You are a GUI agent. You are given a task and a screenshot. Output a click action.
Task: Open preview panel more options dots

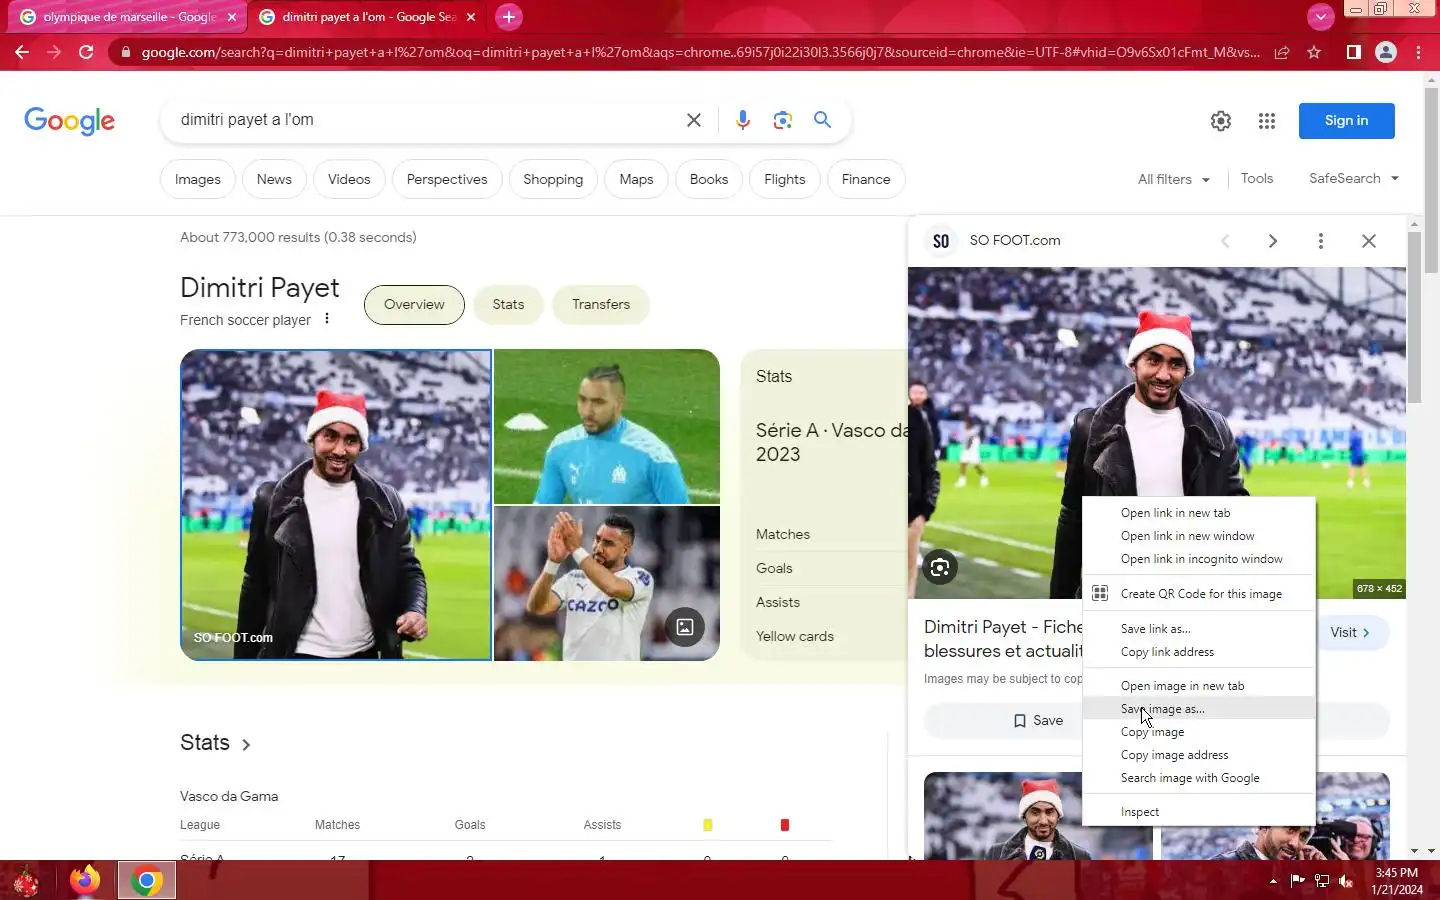1321,241
